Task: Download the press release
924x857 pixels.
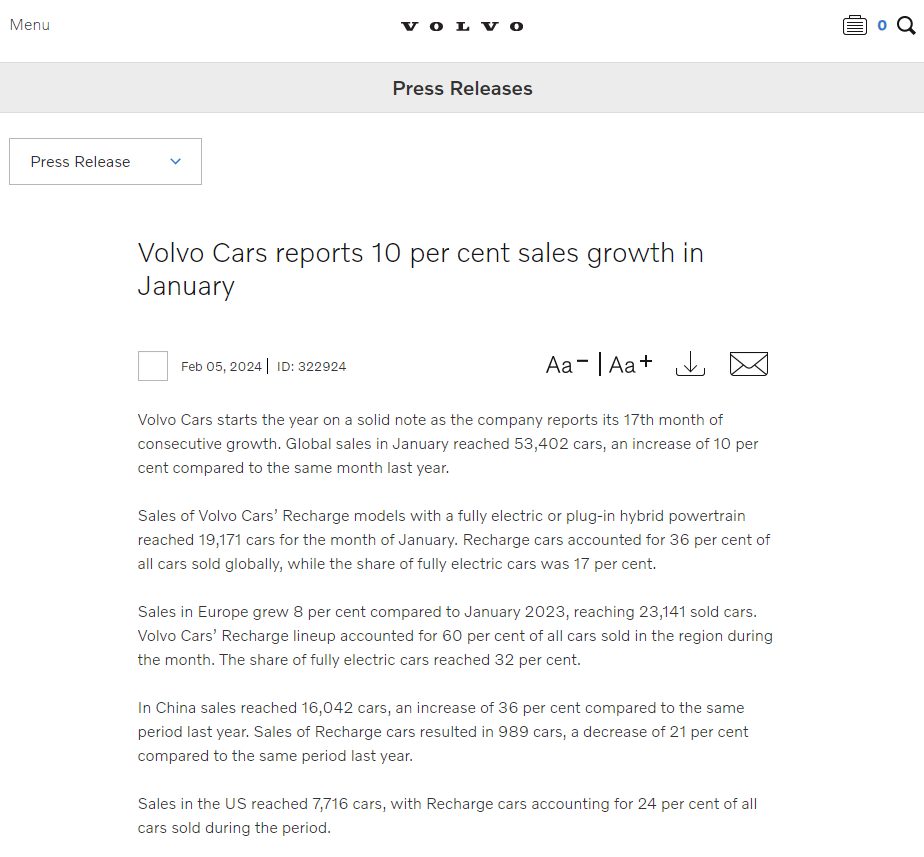Action: 690,364
